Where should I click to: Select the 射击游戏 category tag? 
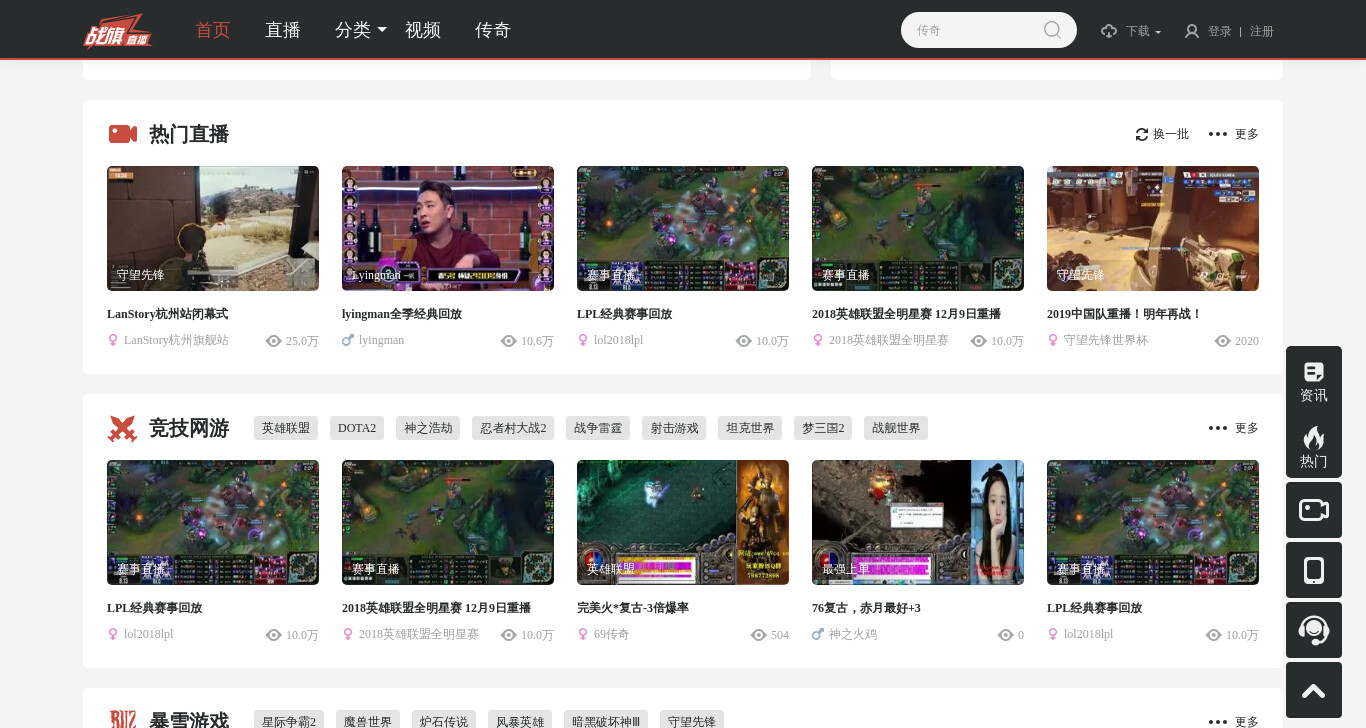click(674, 428)
